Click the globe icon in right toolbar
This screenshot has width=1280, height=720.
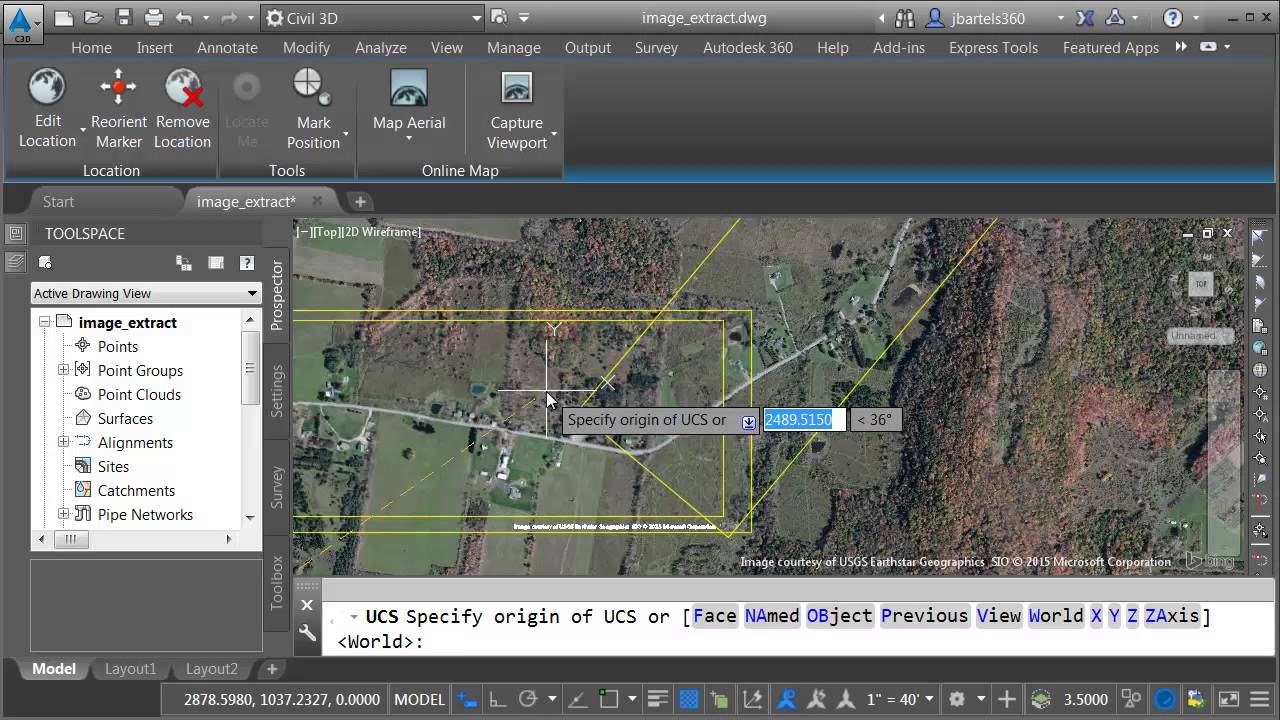(1260, 370)
